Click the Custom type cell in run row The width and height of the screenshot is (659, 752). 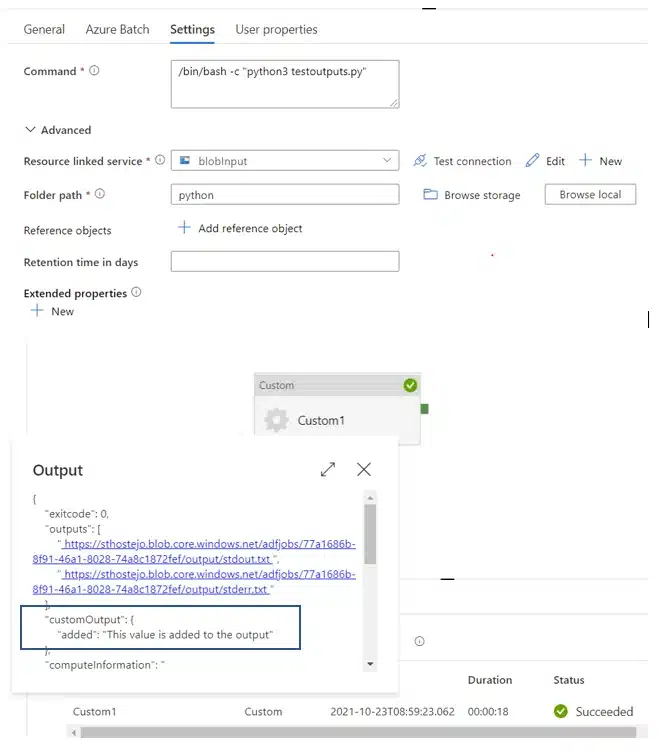pos(263,712)
